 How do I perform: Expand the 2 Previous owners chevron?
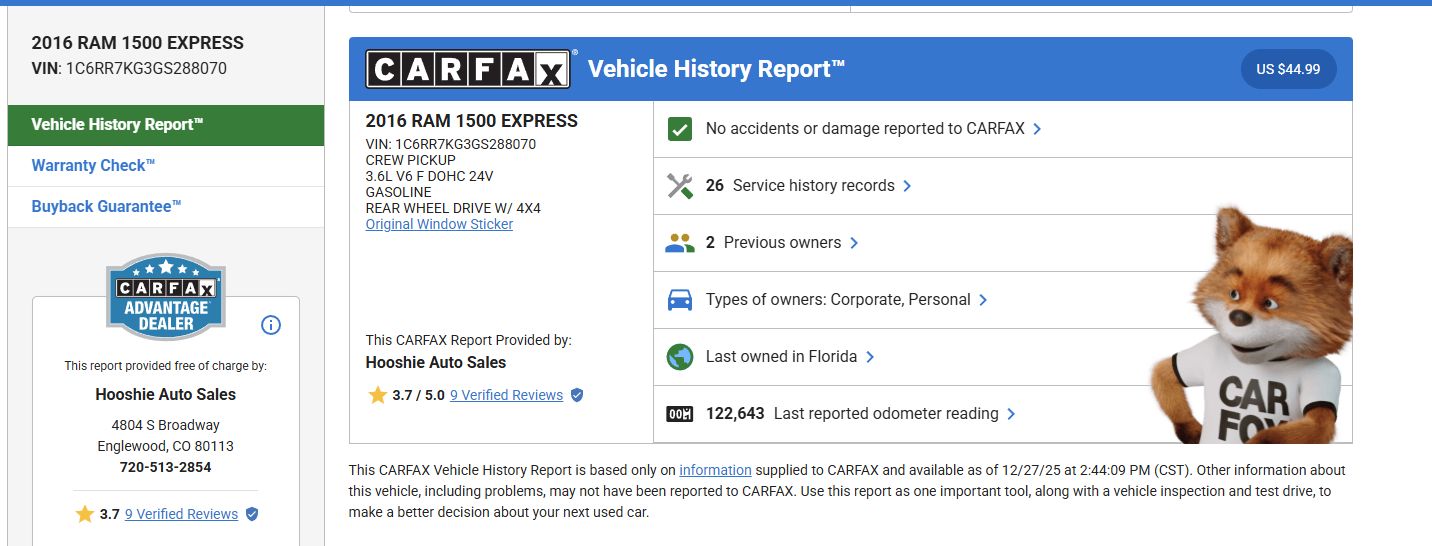[854, 243]
